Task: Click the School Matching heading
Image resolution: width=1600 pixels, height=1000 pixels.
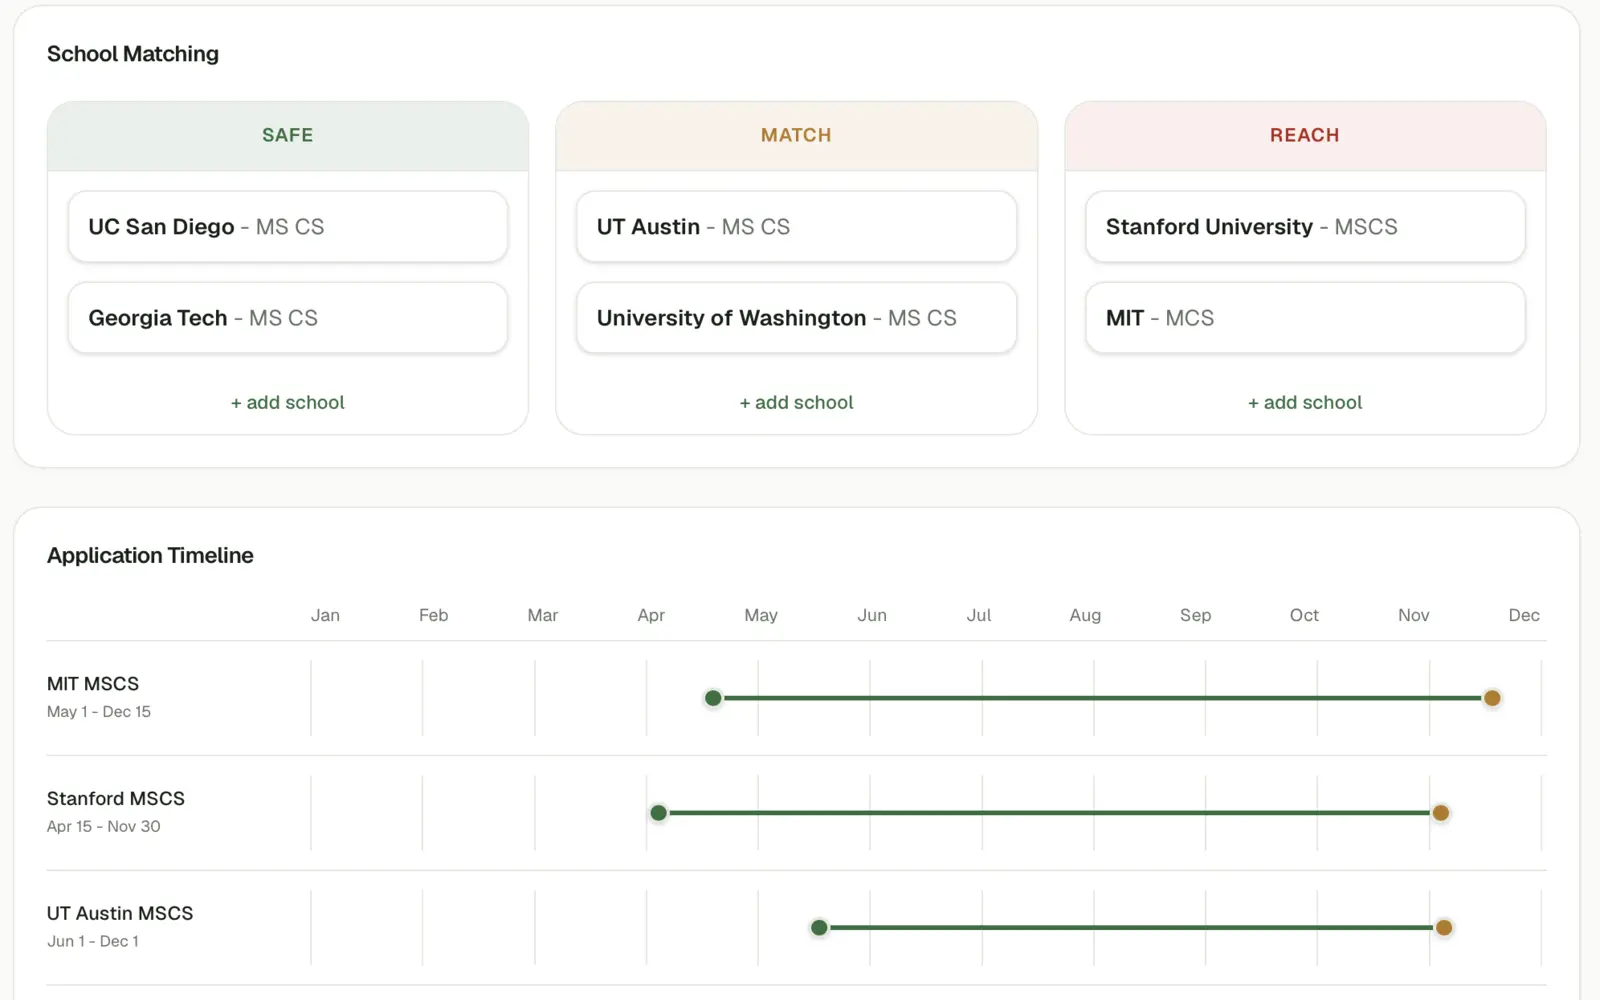Action: point(133,54)
